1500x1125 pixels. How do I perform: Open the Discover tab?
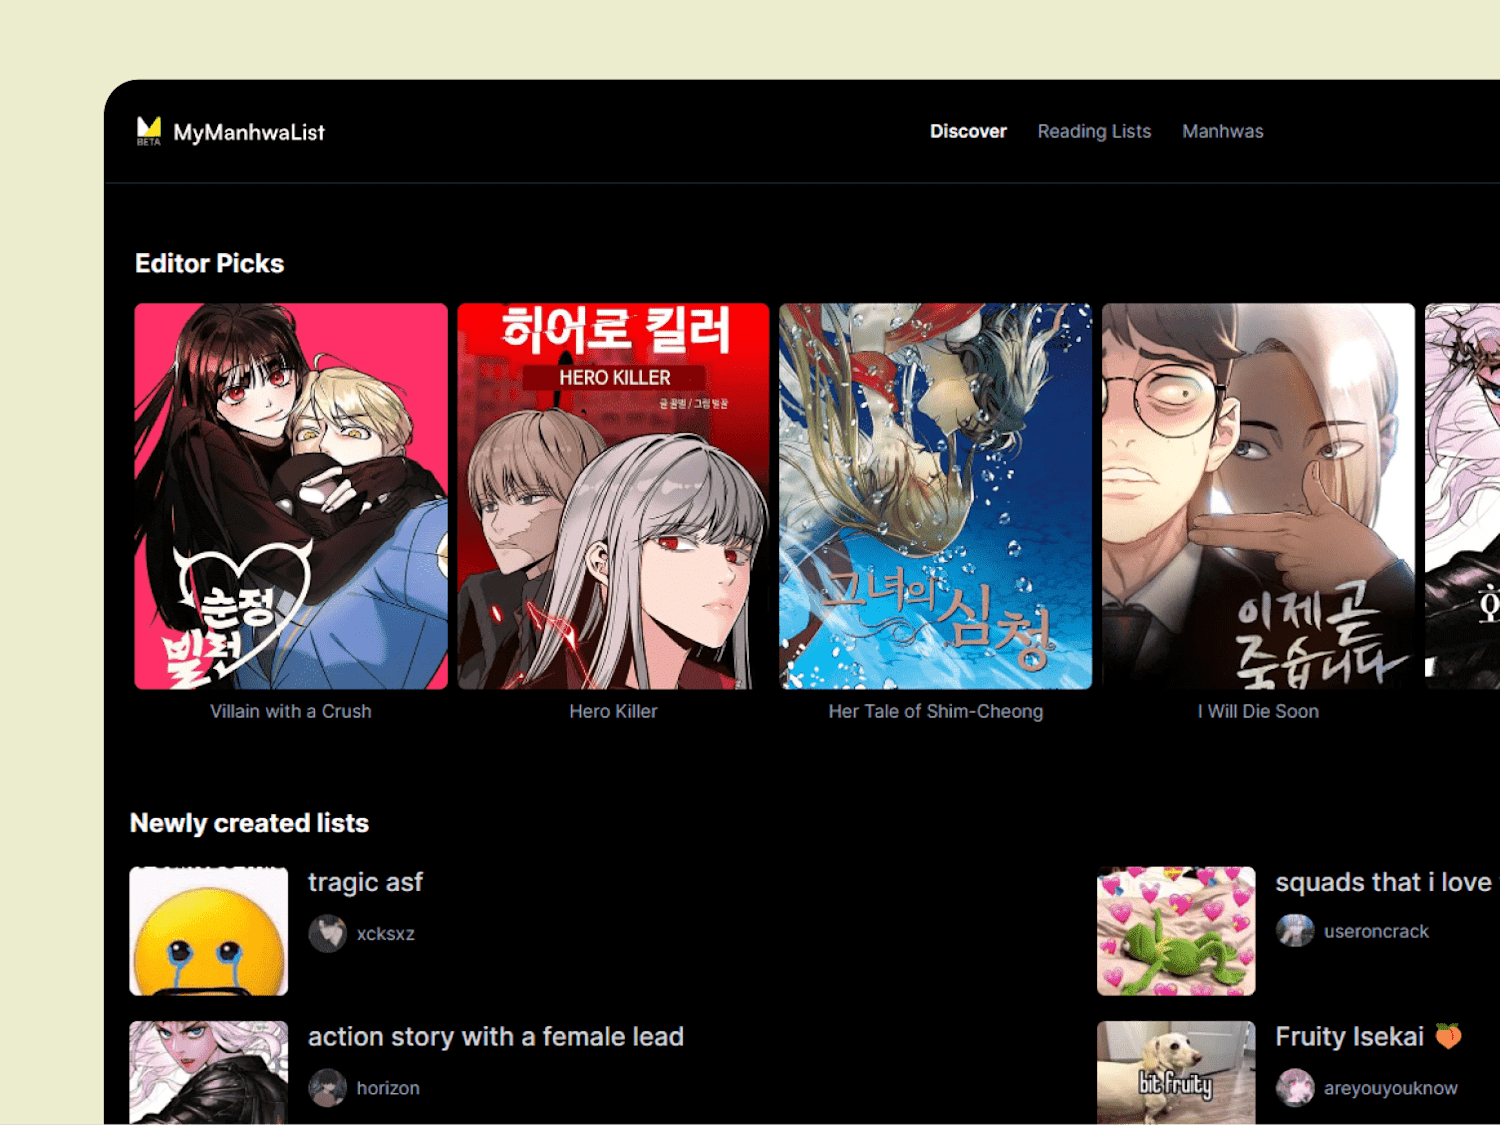coord(968,131)
